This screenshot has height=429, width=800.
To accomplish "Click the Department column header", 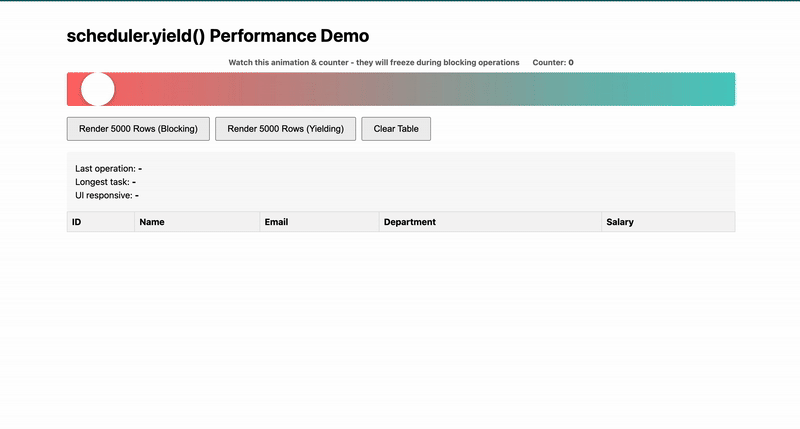I will [410, 222].
